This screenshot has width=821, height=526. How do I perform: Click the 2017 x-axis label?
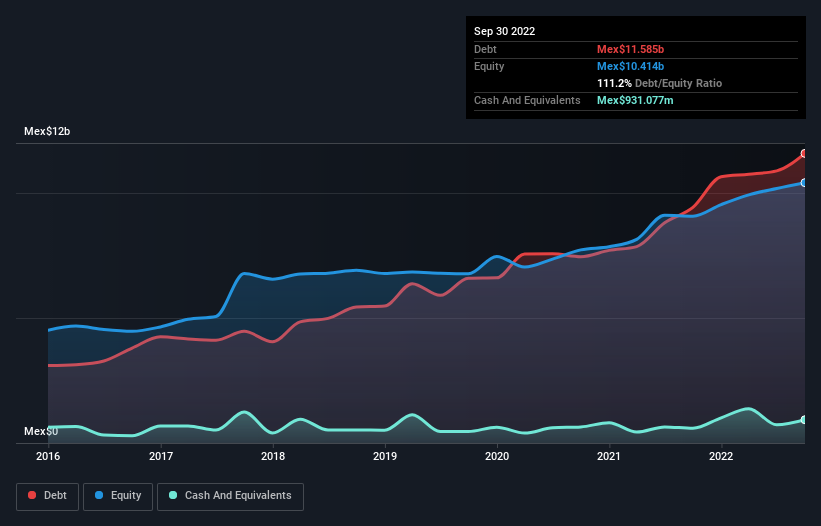[161, 456]
